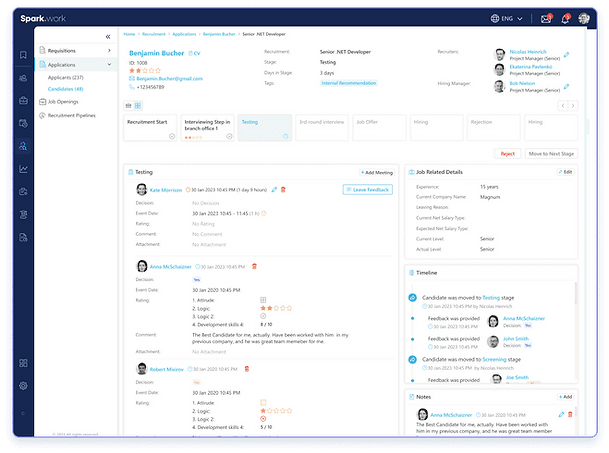Open Nicolas Heinrich recruiter profile

pos(527,52)
